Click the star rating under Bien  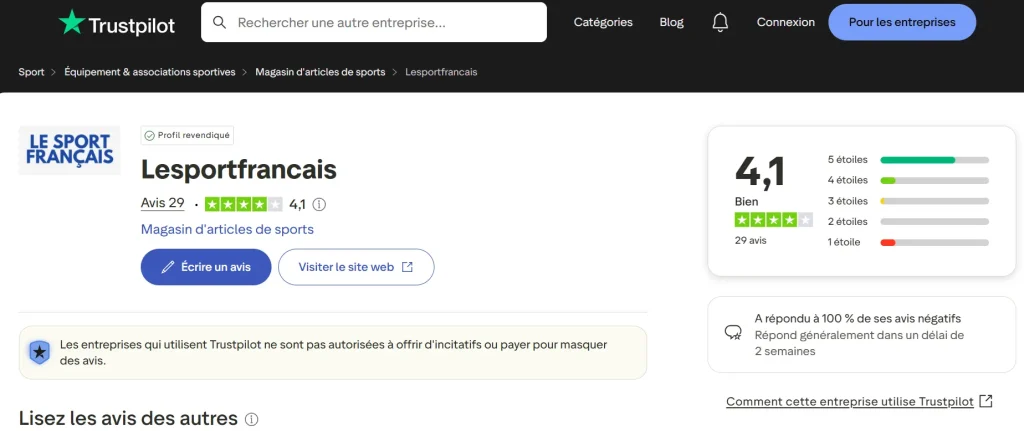pos(774,220)
